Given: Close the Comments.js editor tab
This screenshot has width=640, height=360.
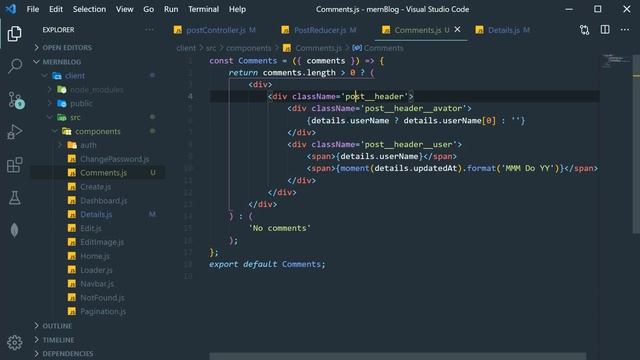Looking at the screenshot, I should 458,29.
